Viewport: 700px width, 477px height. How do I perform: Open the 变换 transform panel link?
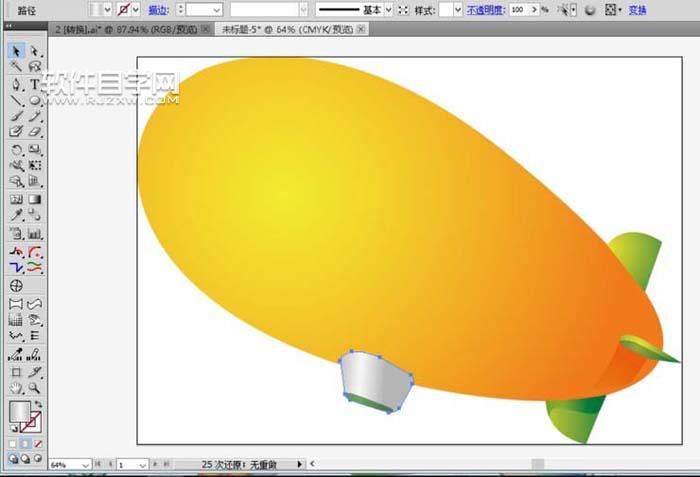click(x=638, y=10)
